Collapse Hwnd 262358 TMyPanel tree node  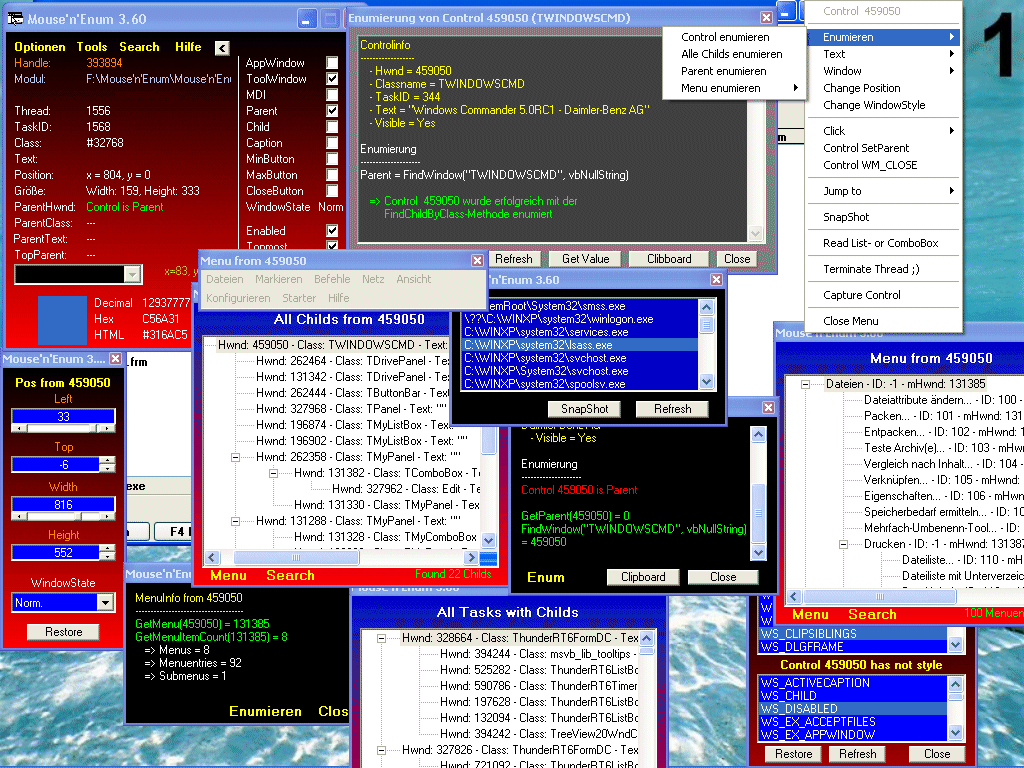point(237,456)
